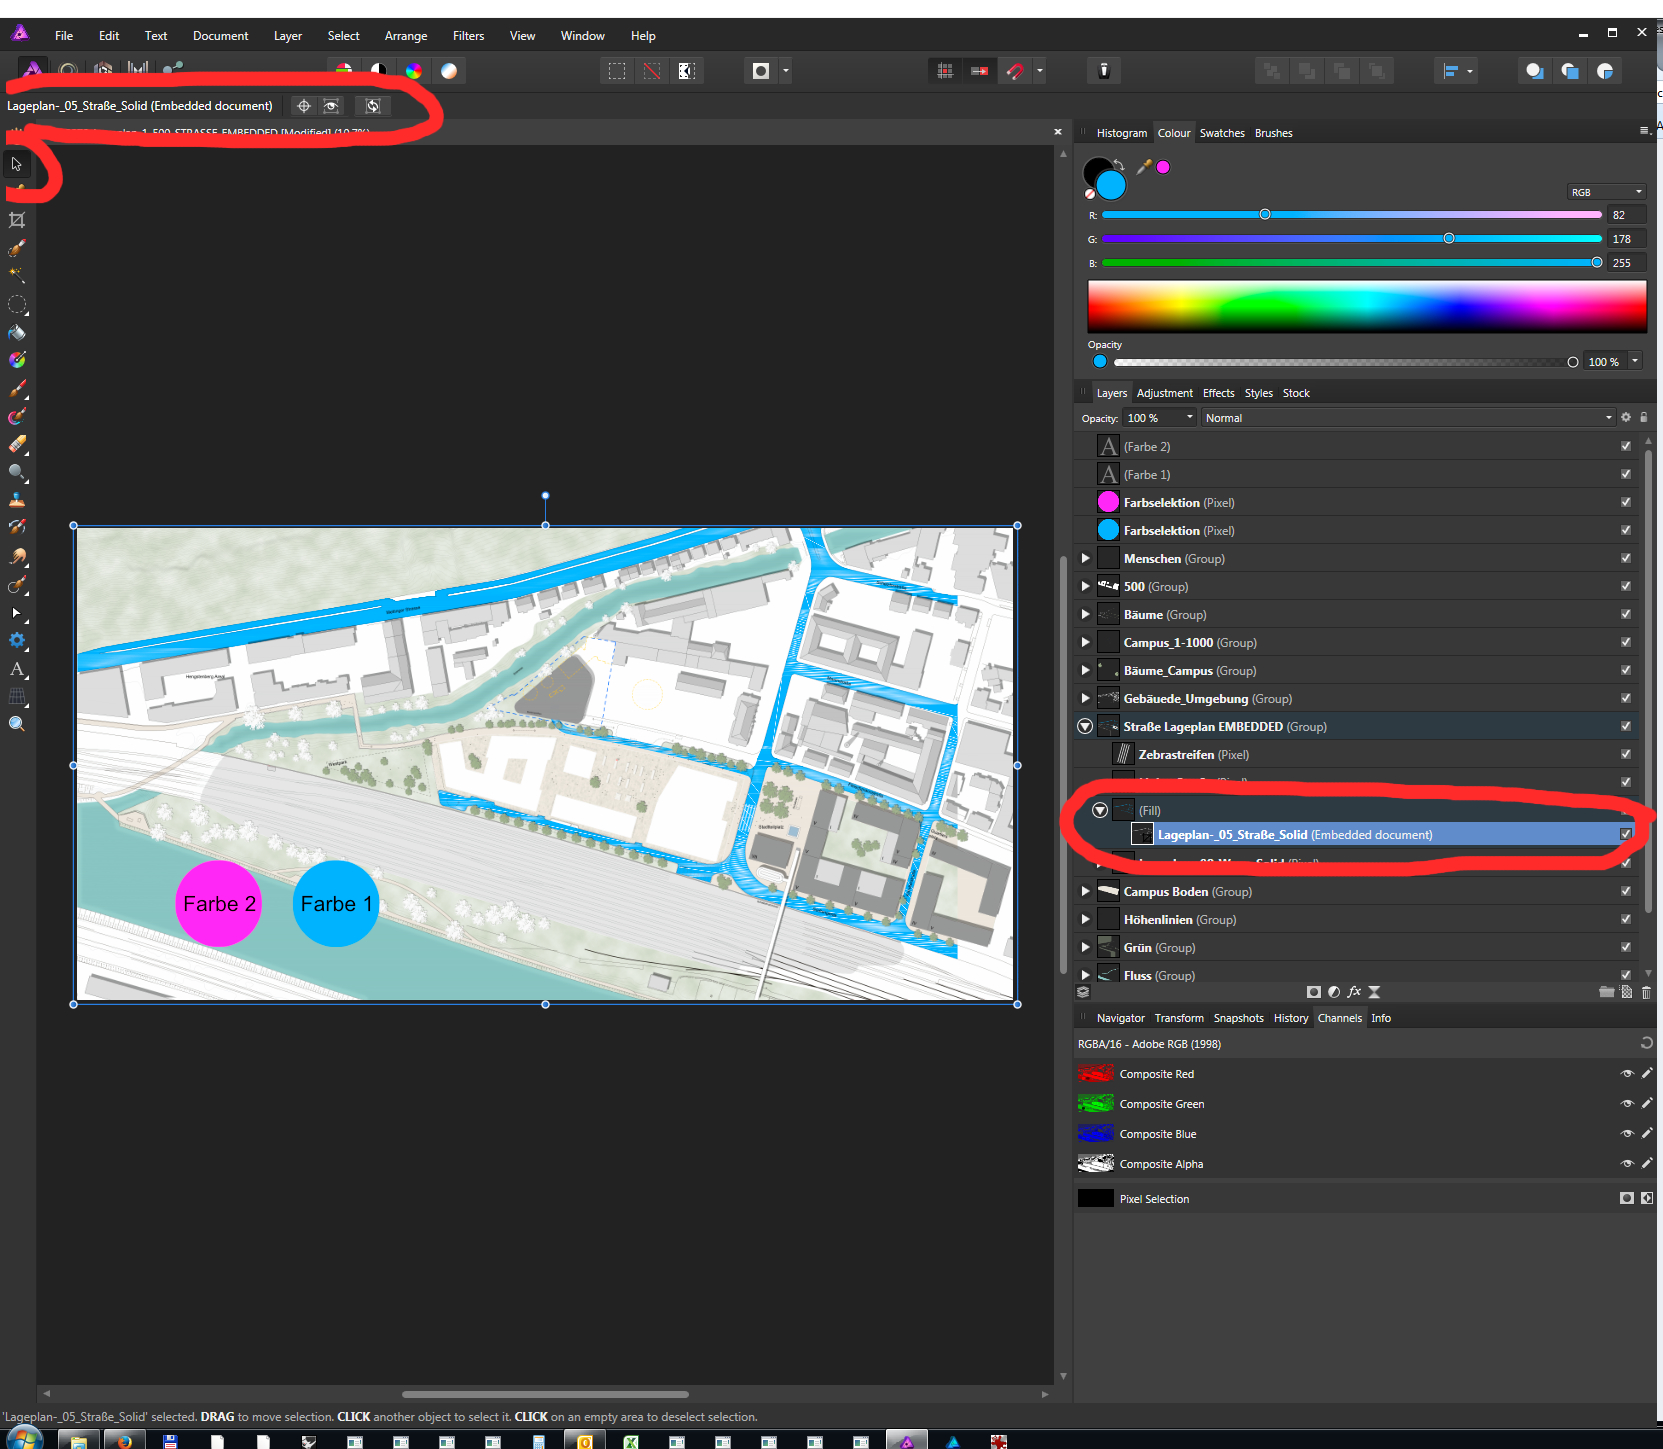This screenshot has height=1449, width=1663.
Task: Click the colour spectrum gradient bar
Action: 1366,306
